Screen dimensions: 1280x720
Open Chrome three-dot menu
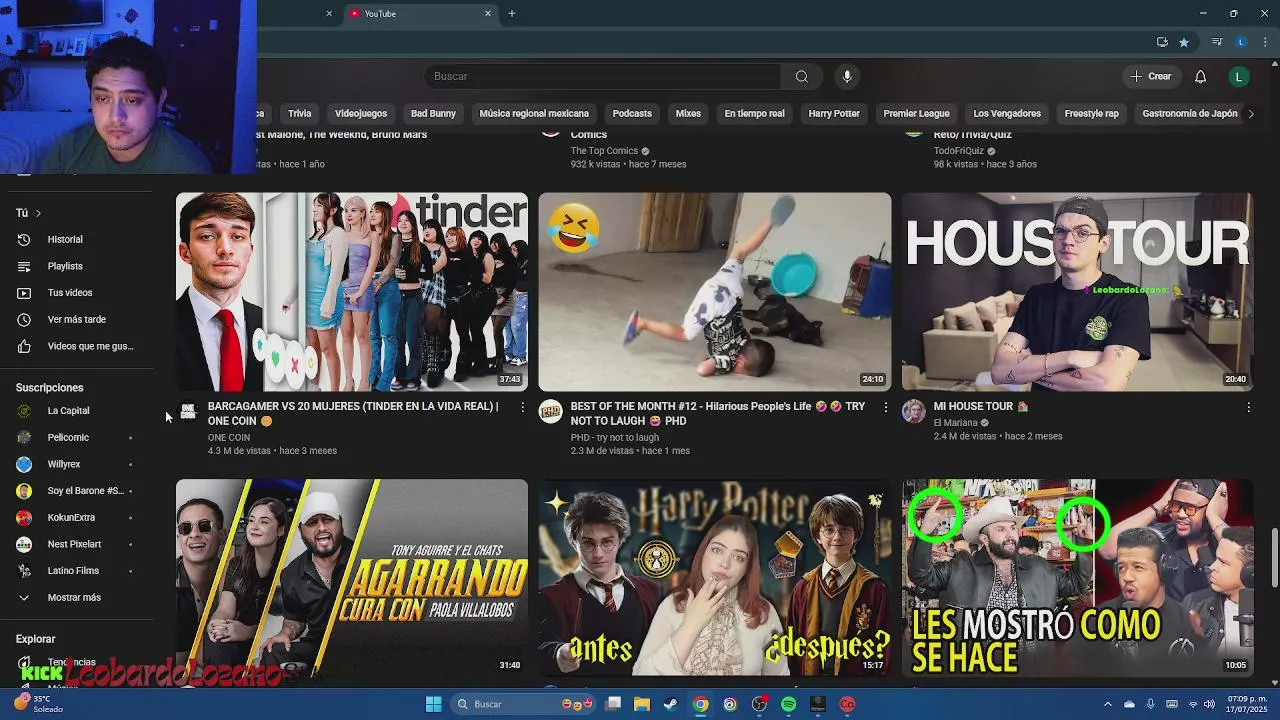point(1266,42)
